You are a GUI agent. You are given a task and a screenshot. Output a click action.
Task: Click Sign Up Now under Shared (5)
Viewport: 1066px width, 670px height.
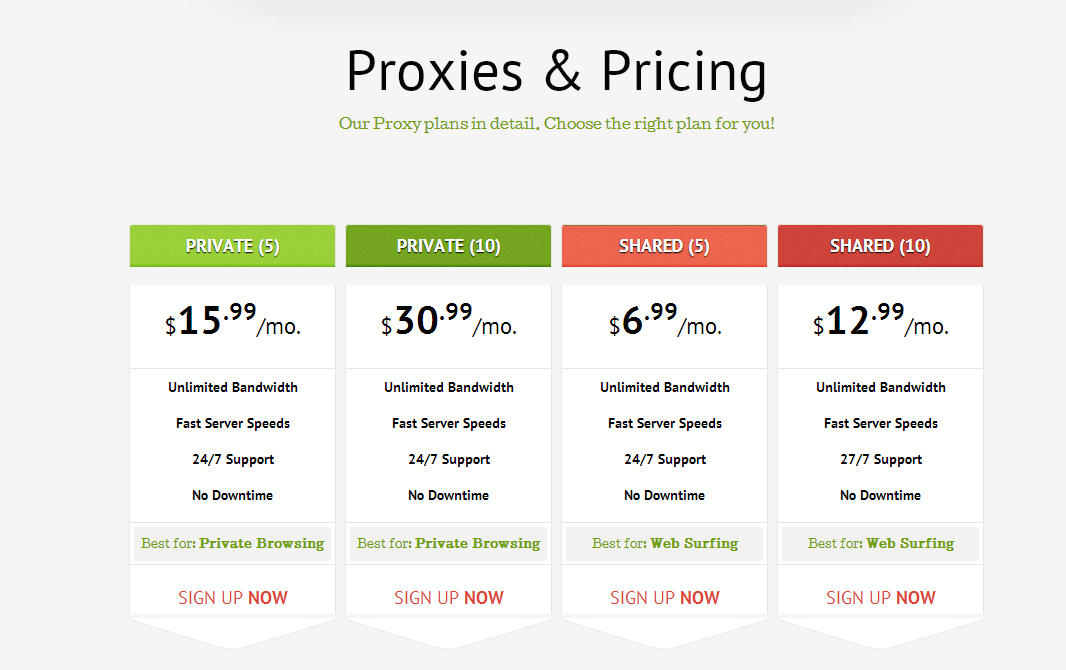[664, 597]
